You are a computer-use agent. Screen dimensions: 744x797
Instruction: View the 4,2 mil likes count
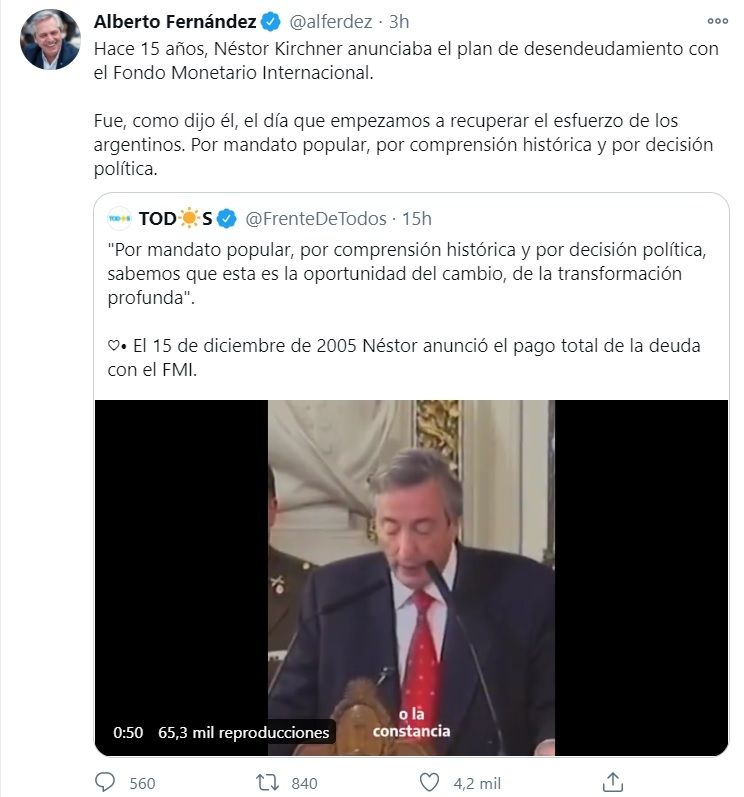tap(477, 783)
